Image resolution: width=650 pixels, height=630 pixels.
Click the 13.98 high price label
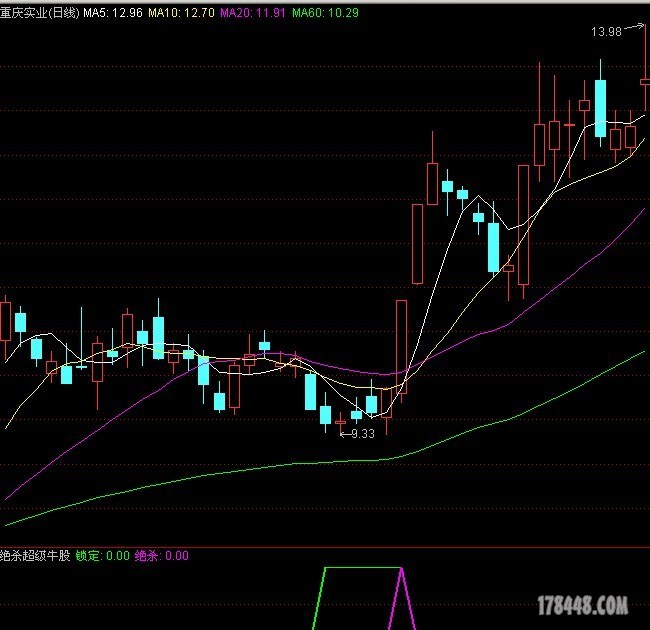(x=606, y=32)
